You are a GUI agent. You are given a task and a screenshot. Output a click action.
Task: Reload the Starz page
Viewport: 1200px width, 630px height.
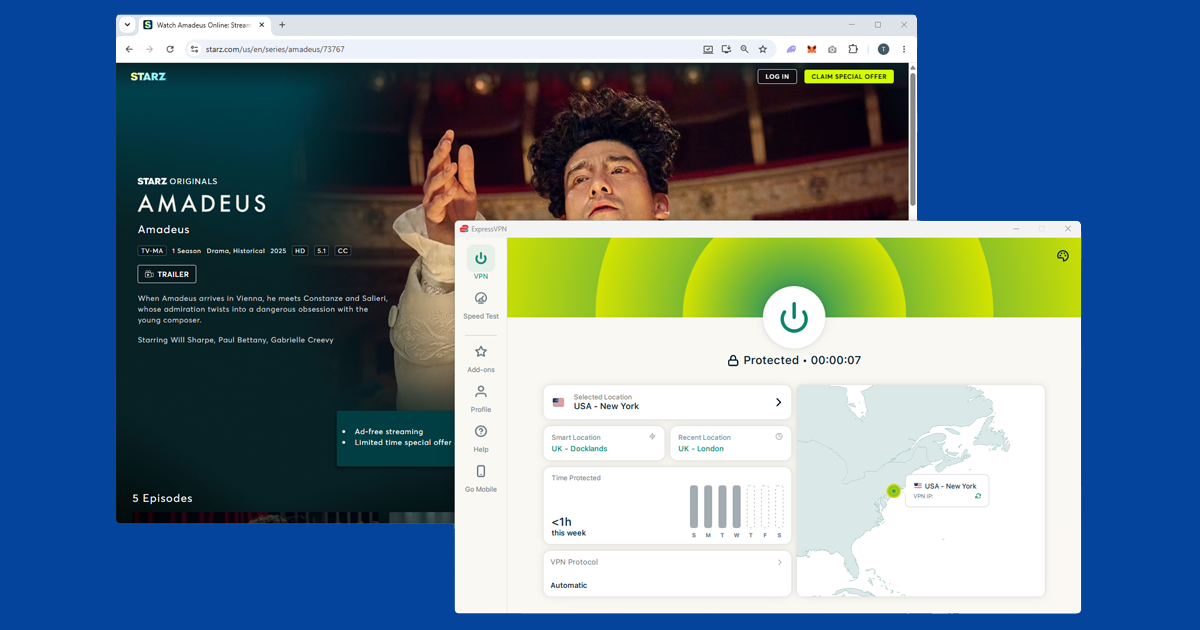170,49
